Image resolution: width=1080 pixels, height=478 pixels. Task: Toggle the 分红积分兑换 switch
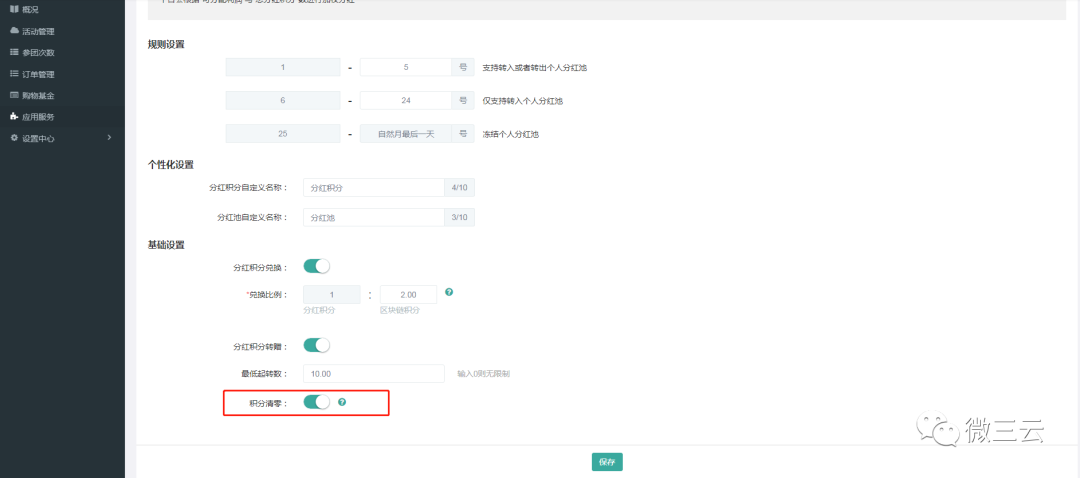[317, 266]
